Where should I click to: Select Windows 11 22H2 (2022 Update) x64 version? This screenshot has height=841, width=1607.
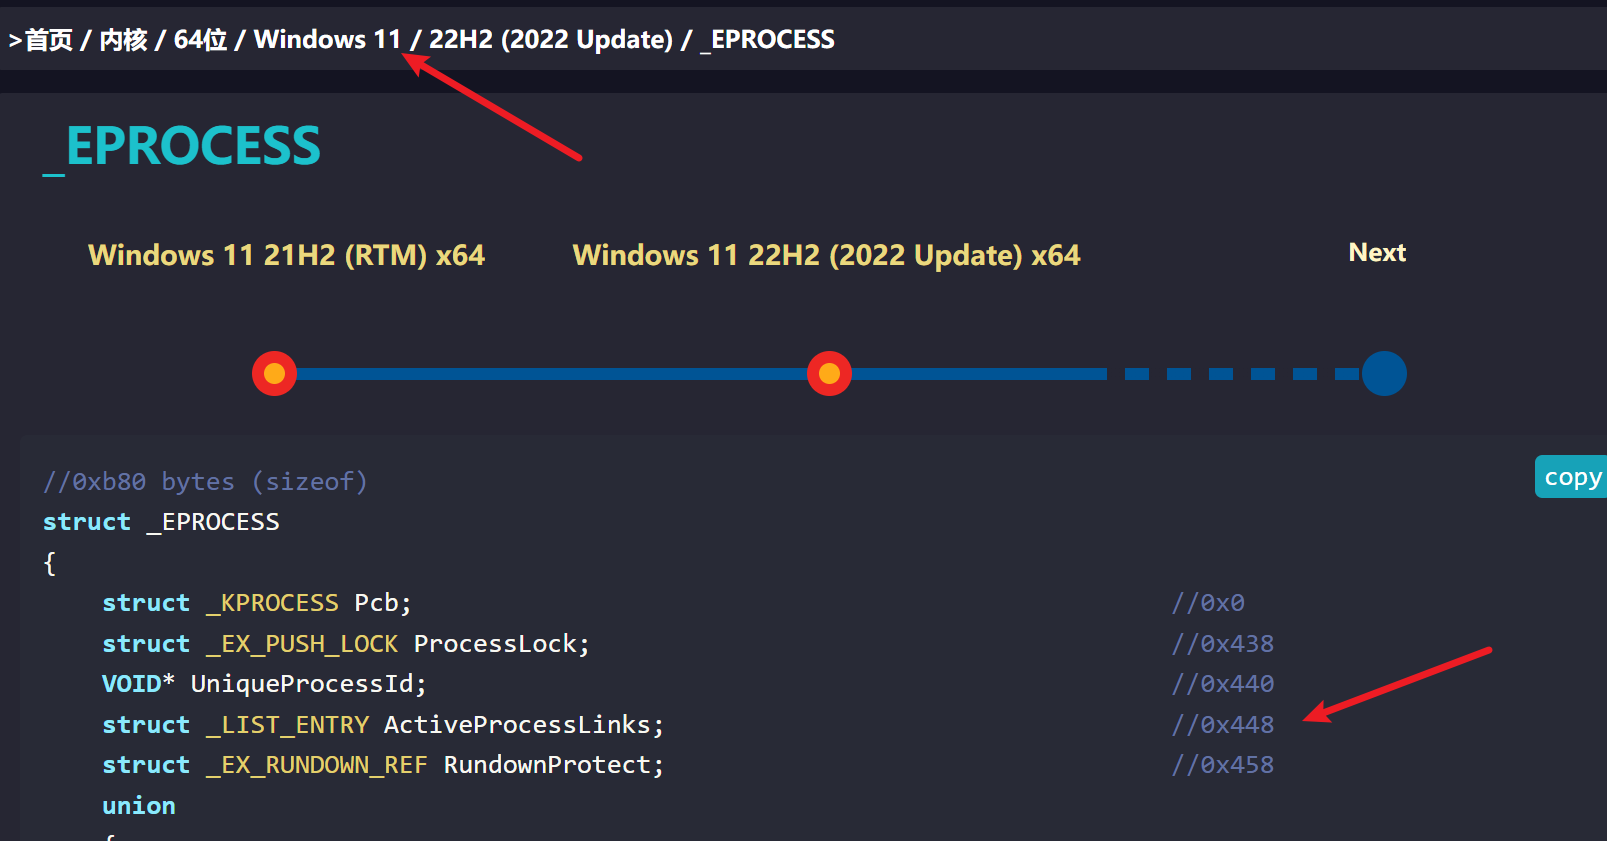pos(826,255)
